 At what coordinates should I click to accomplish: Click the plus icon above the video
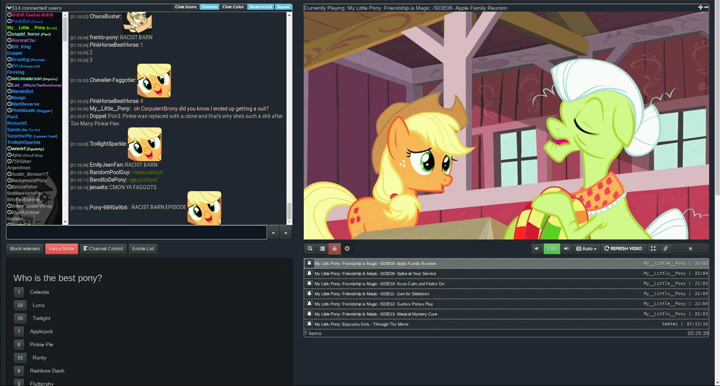point(700,7)
